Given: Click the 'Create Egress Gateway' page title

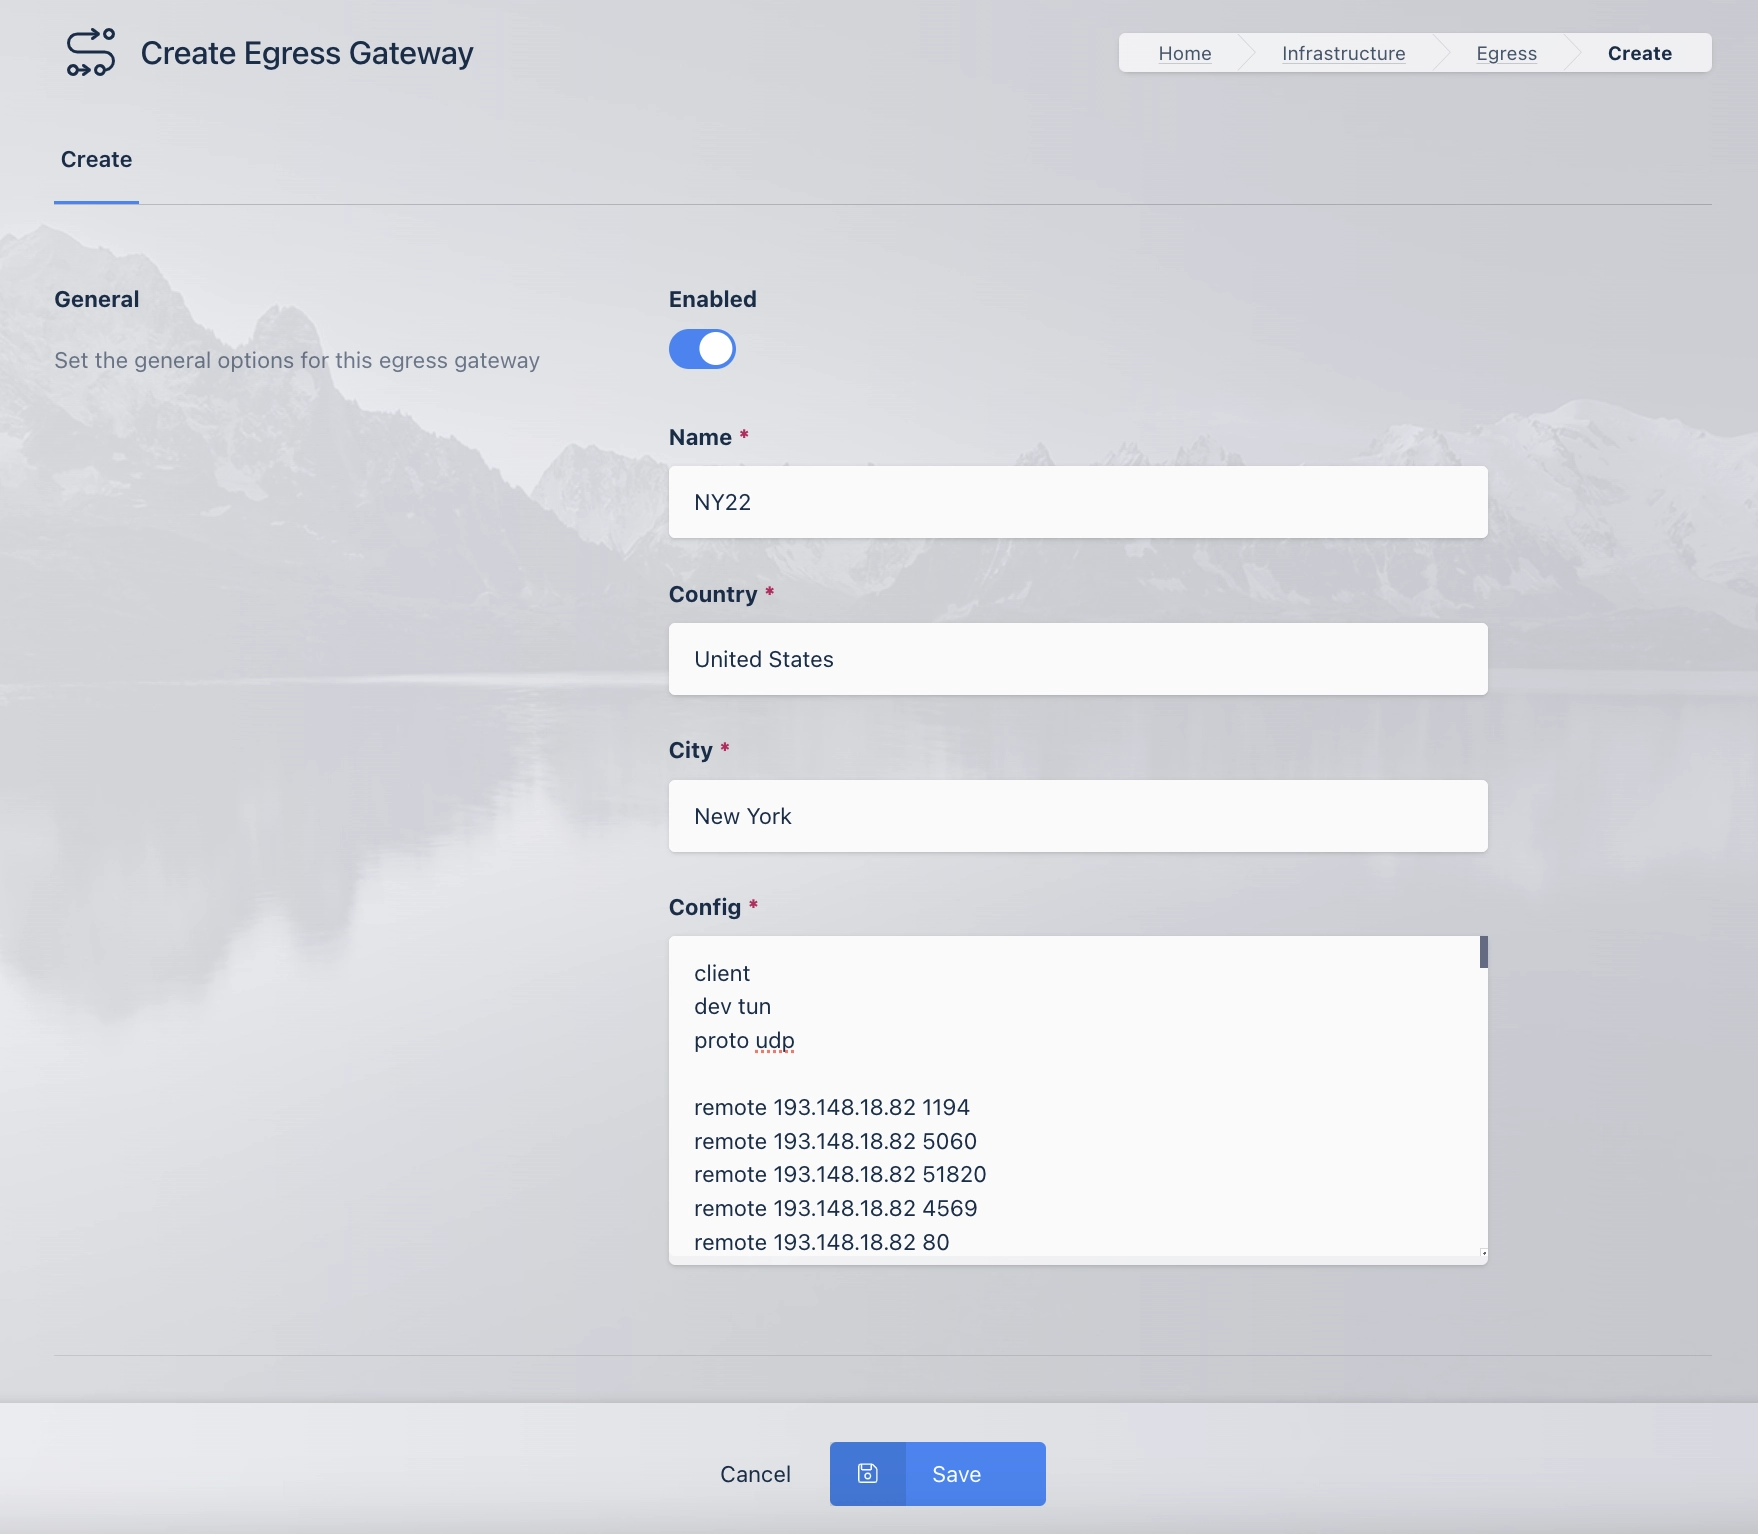Looking at the screenshot, I should click(306, 53).
